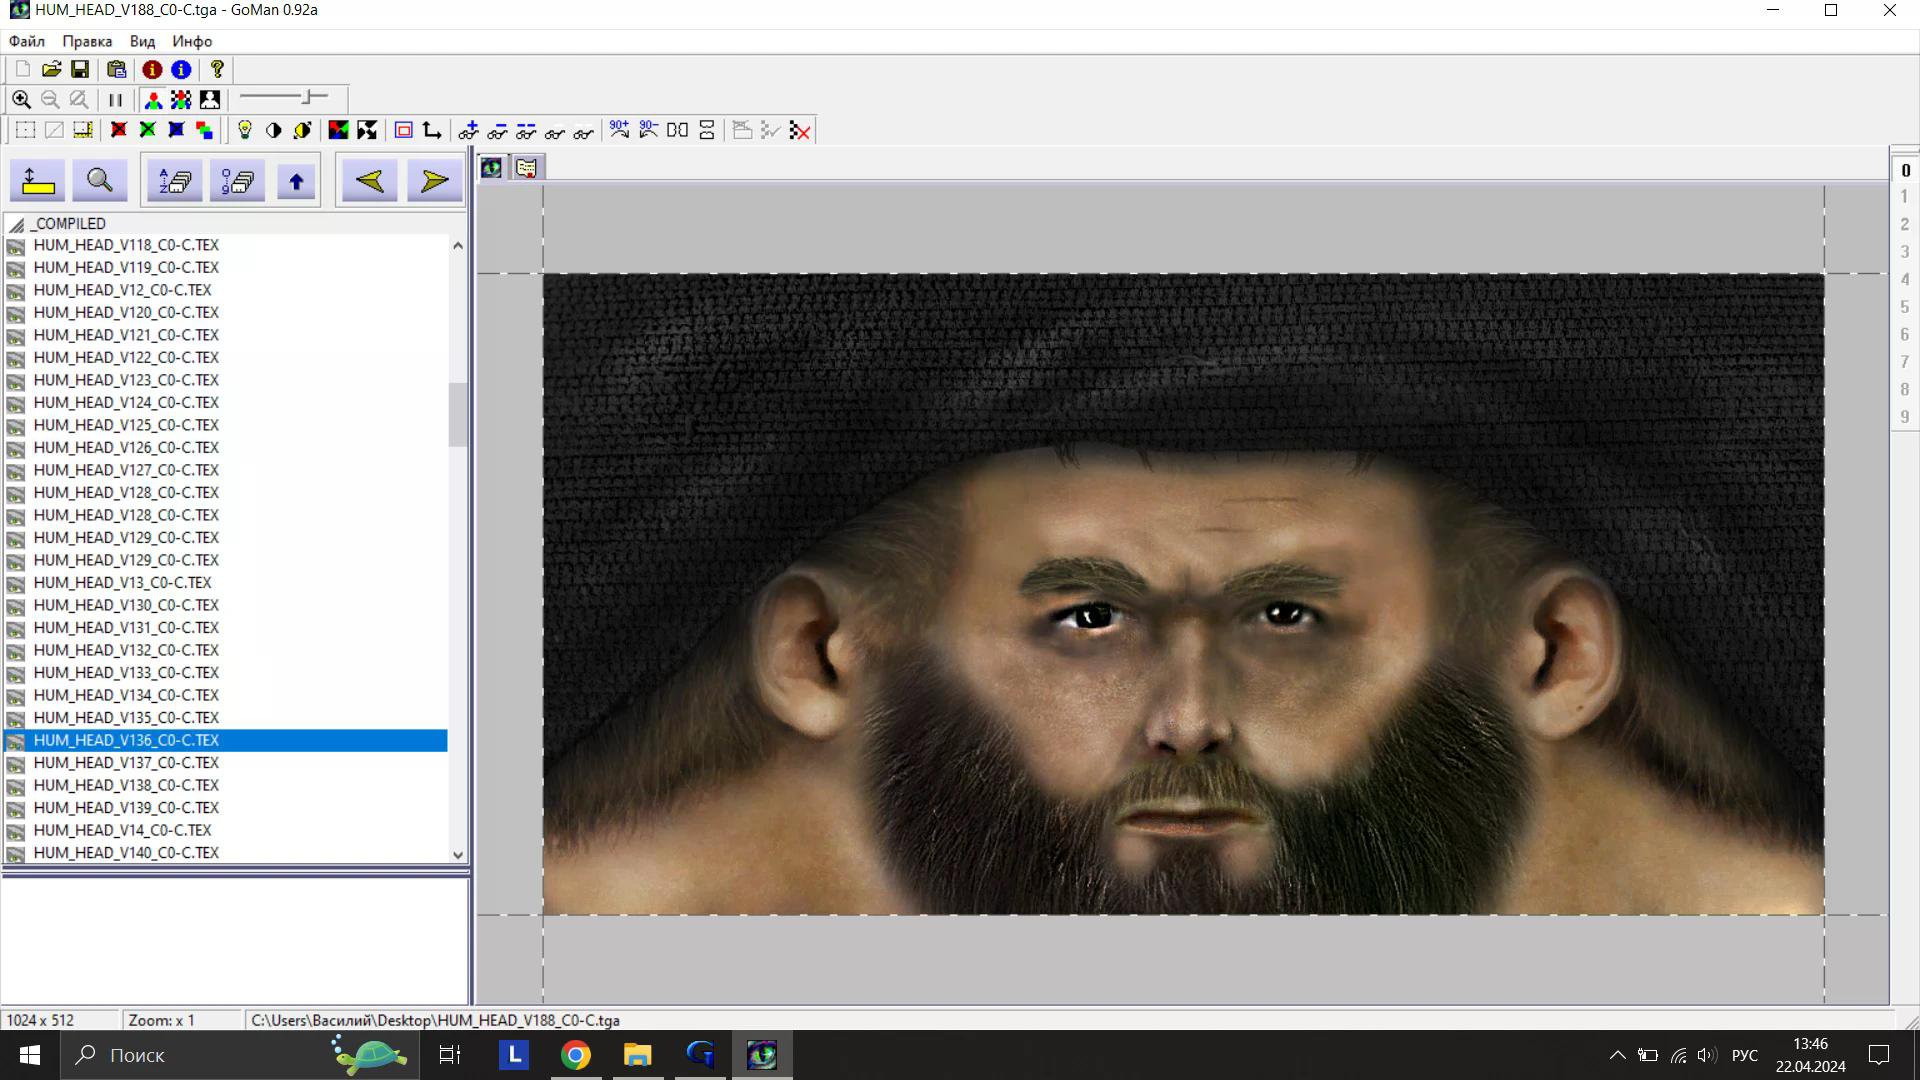Viewport: 1920px width, 1080px height.
Task: Click the lightbulb brightness icon
Action: point(244,130)
